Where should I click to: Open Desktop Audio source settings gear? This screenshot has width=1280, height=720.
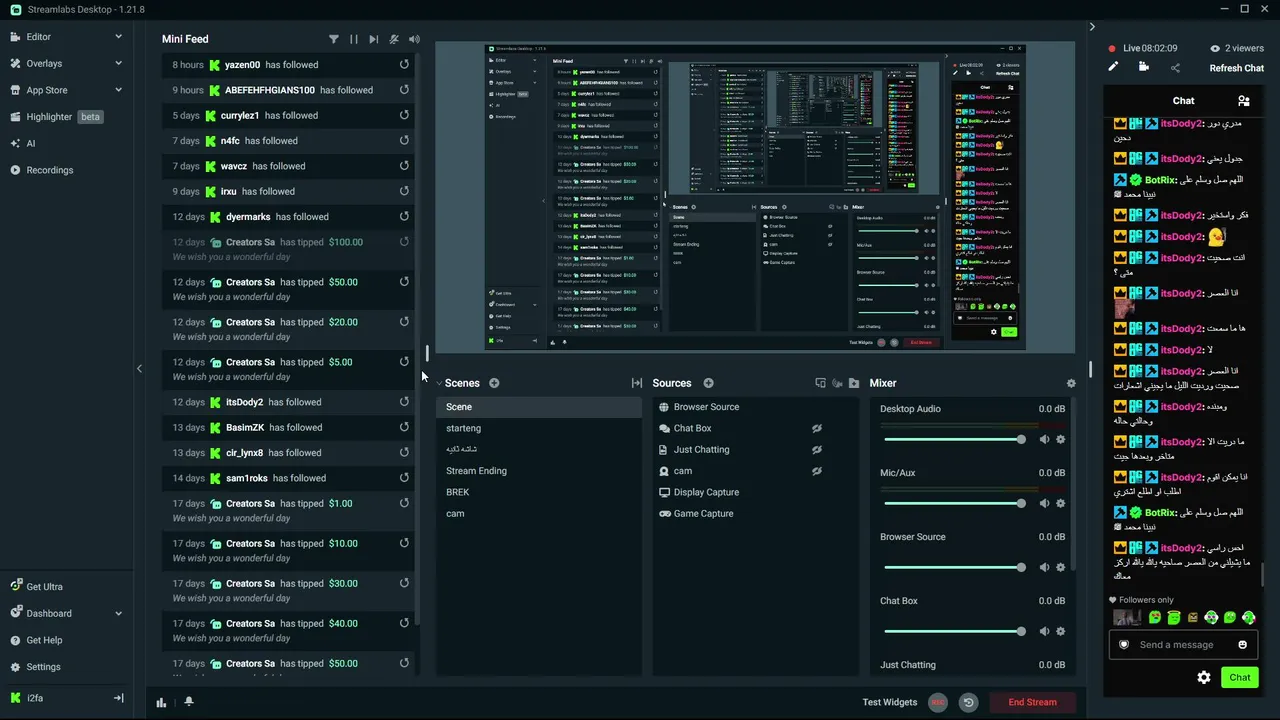click(1061, 439)
